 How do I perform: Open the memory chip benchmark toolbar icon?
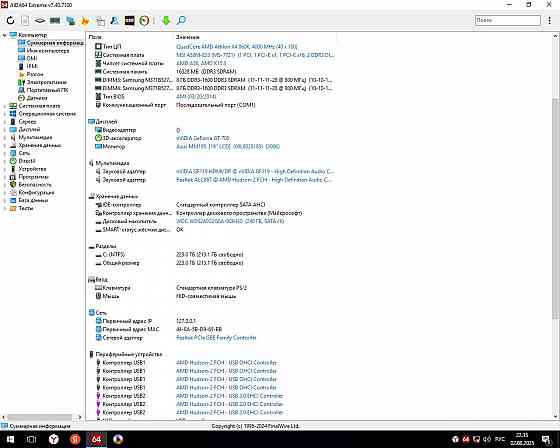[x=55, y=20]
